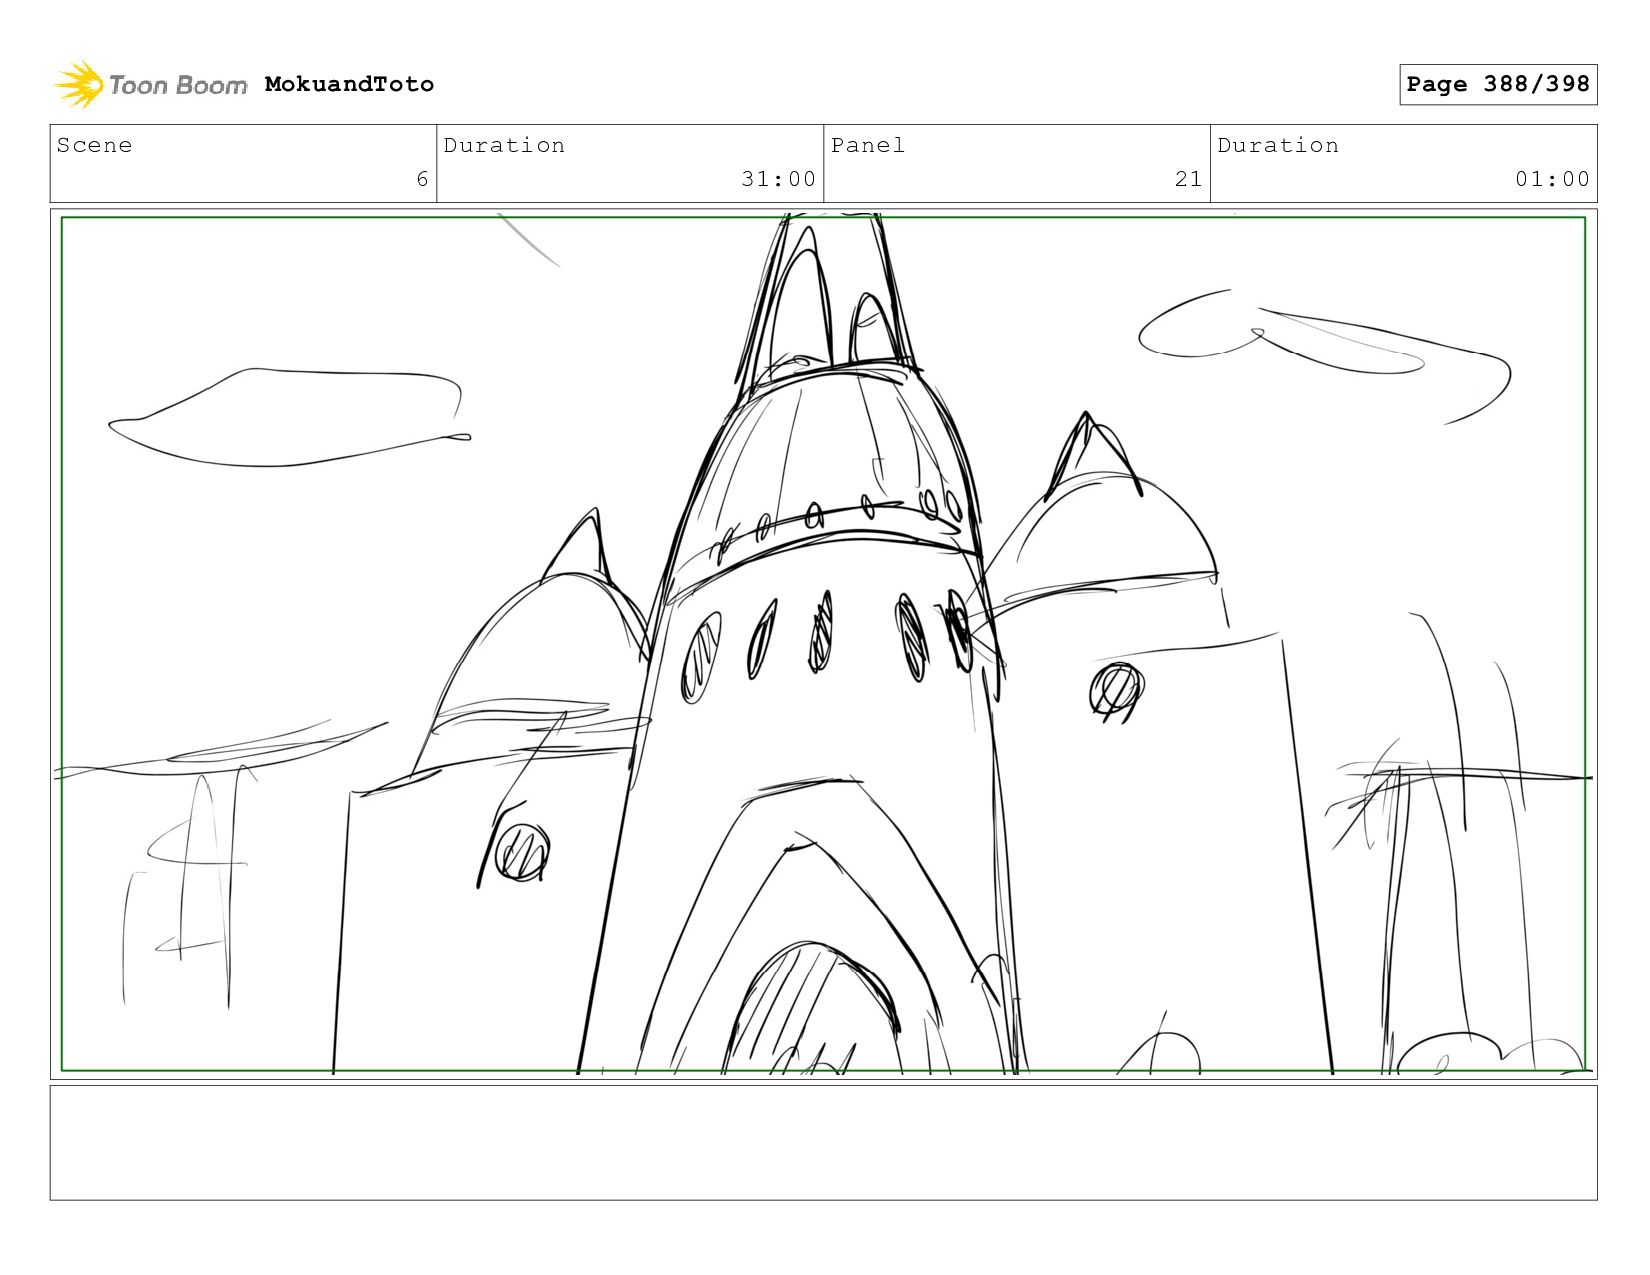Click the castle storyboard panel drawing
The height and width of the screenshot is (1275, 1650).
(x=824, y=644)
